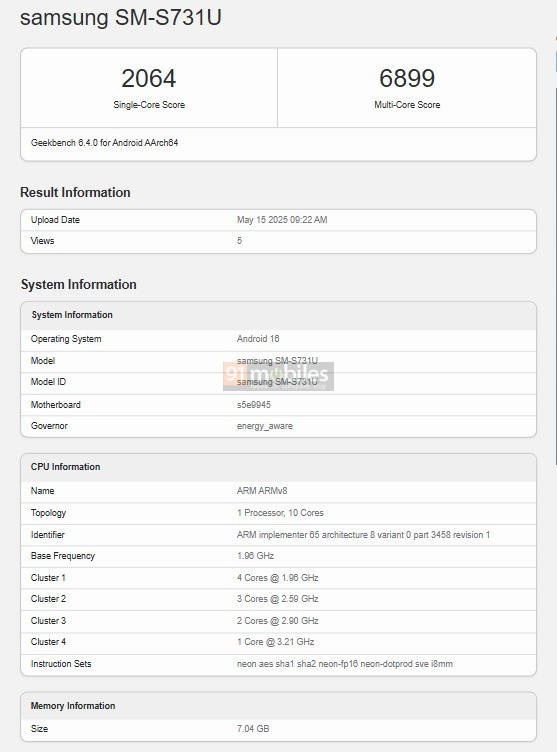The height and width of the screenshot is (752, 557).
Task: Click the samsung SM-S731U page title
Action: [x=121, y=18]
